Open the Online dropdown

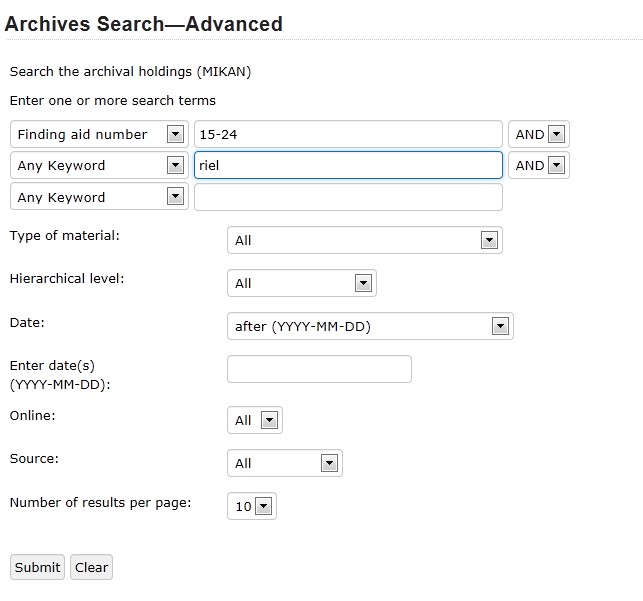pyautogui.click(x=255, y=420)
